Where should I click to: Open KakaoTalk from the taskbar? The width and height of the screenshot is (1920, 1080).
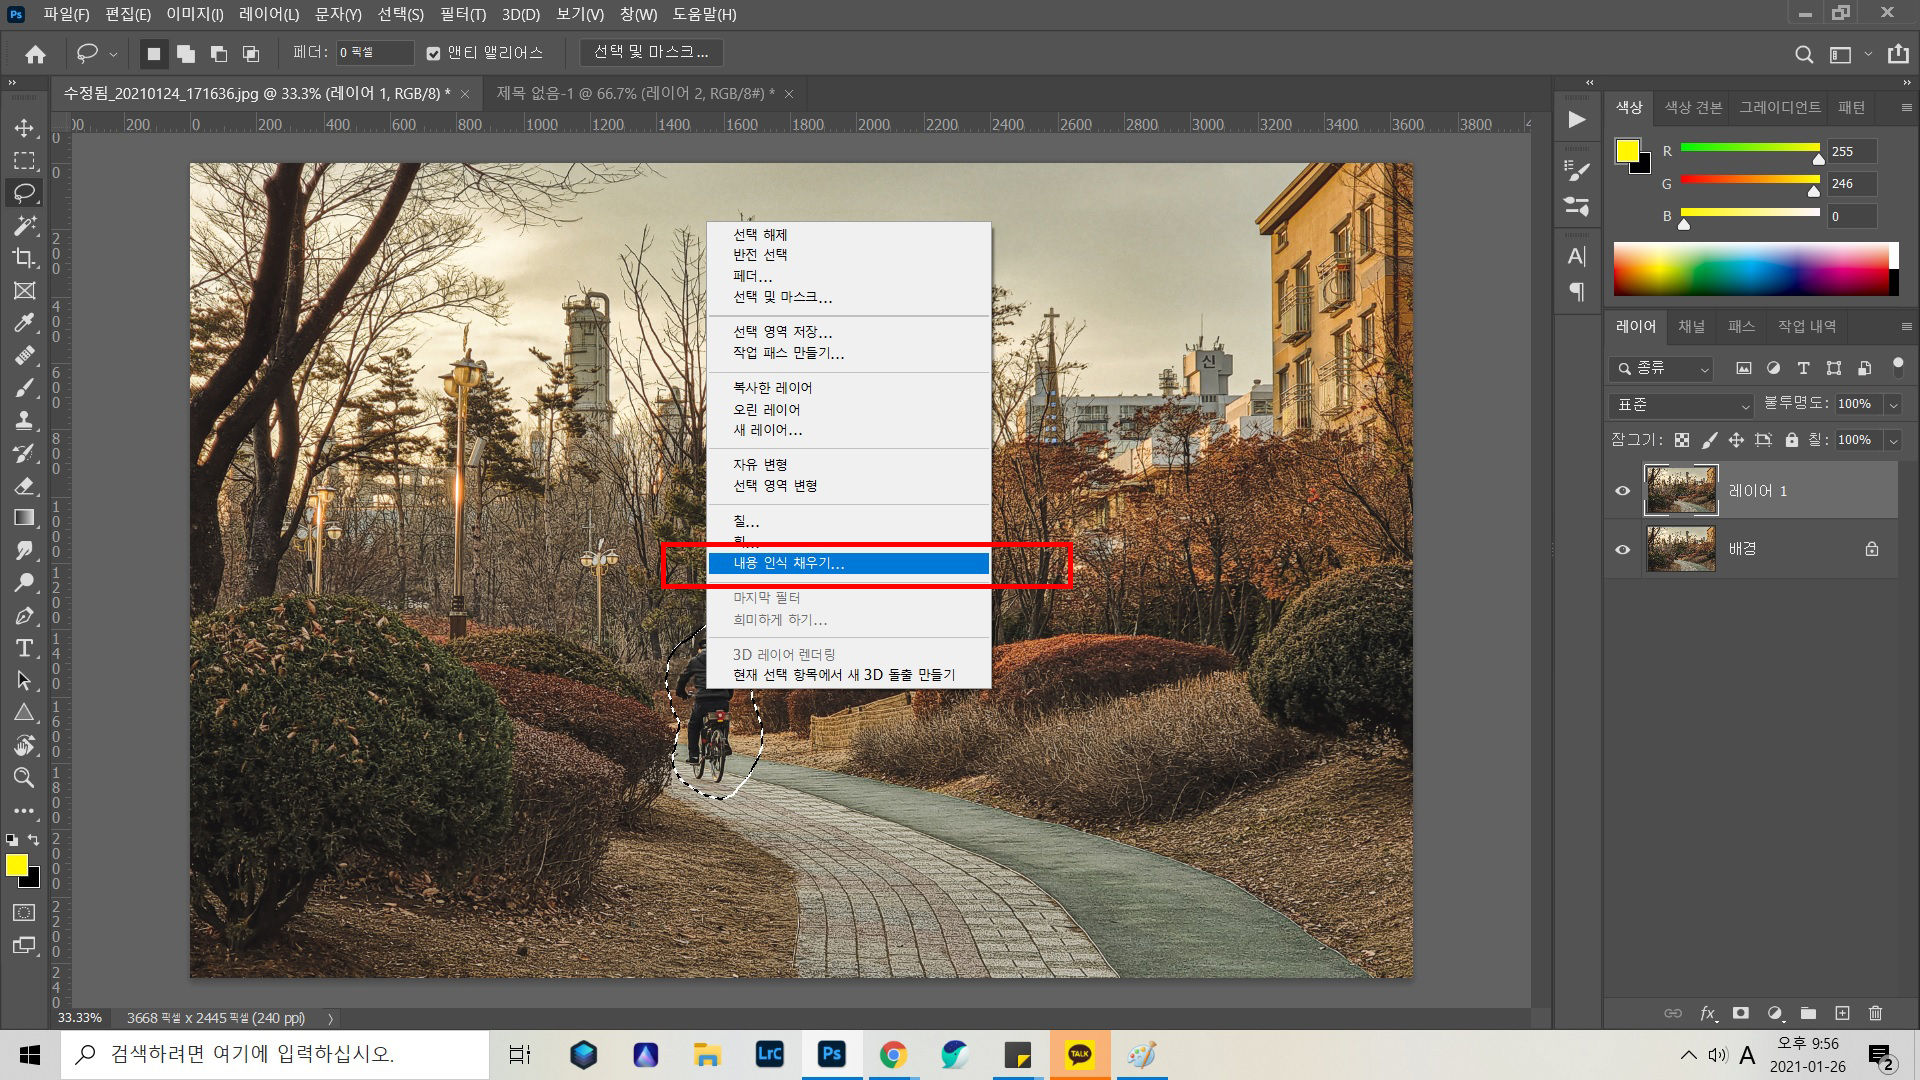coord(1079,1054)
